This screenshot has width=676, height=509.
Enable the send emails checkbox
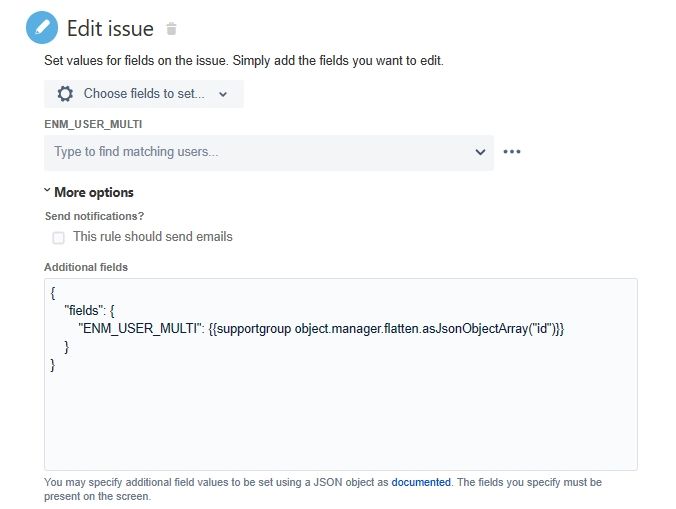(x=58, y=237)
